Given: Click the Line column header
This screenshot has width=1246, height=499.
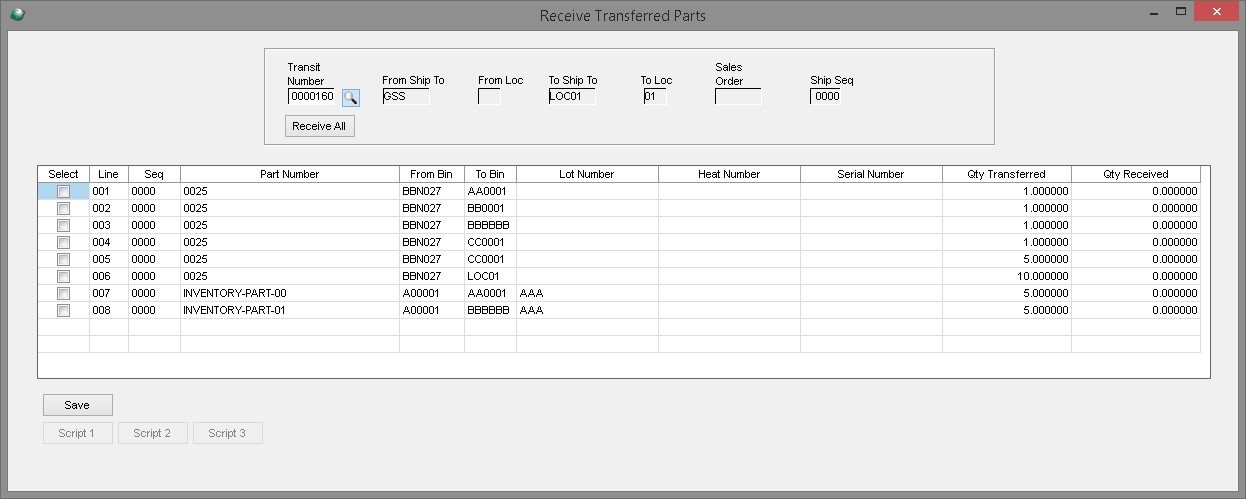Looking at the screenshot, I should 109,174.
